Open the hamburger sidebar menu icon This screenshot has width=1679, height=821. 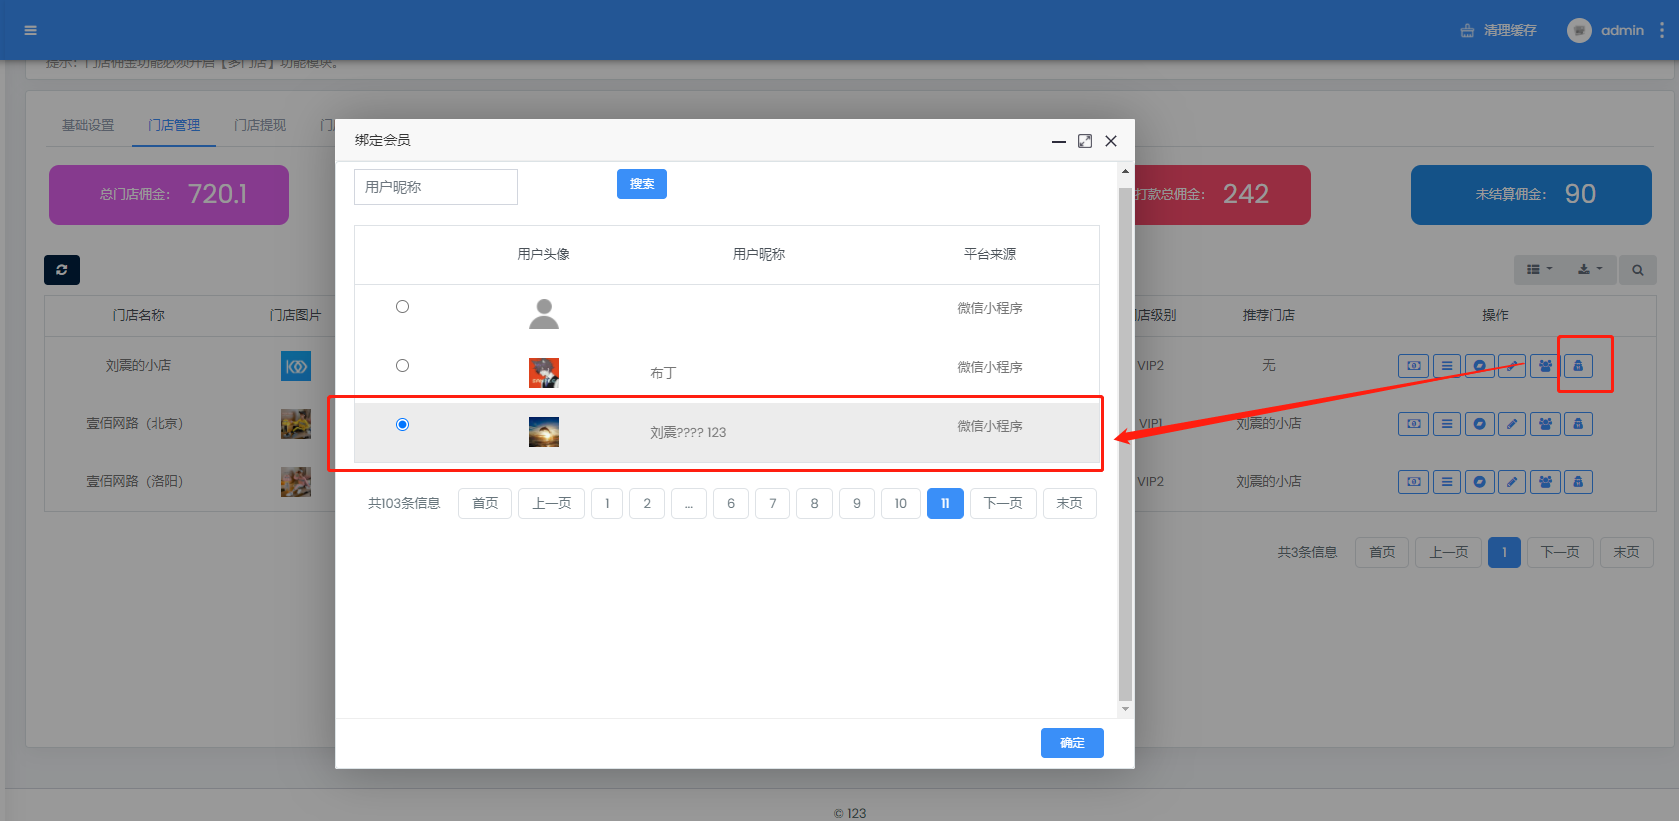click(31, 30)
